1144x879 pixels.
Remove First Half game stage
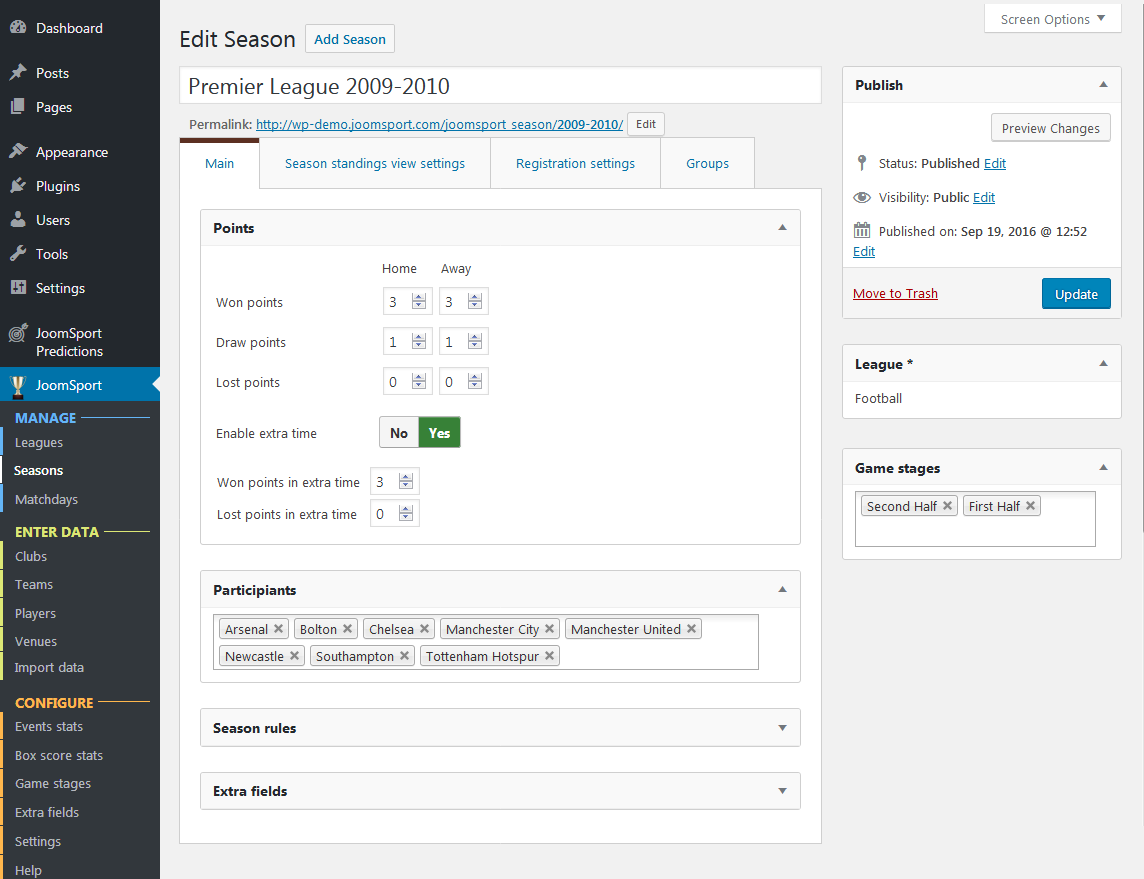(x=1030, y=506)
